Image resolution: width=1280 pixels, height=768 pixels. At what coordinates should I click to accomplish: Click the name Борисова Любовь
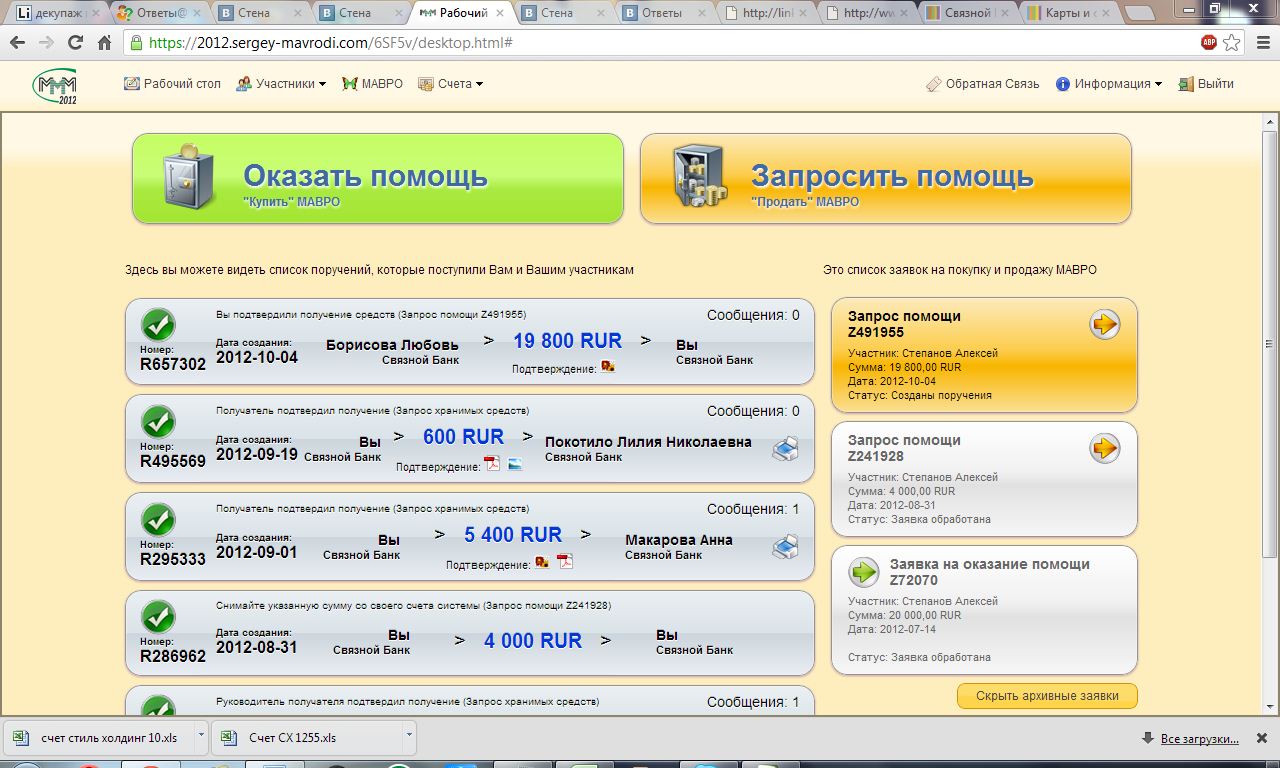coord(392,344)
